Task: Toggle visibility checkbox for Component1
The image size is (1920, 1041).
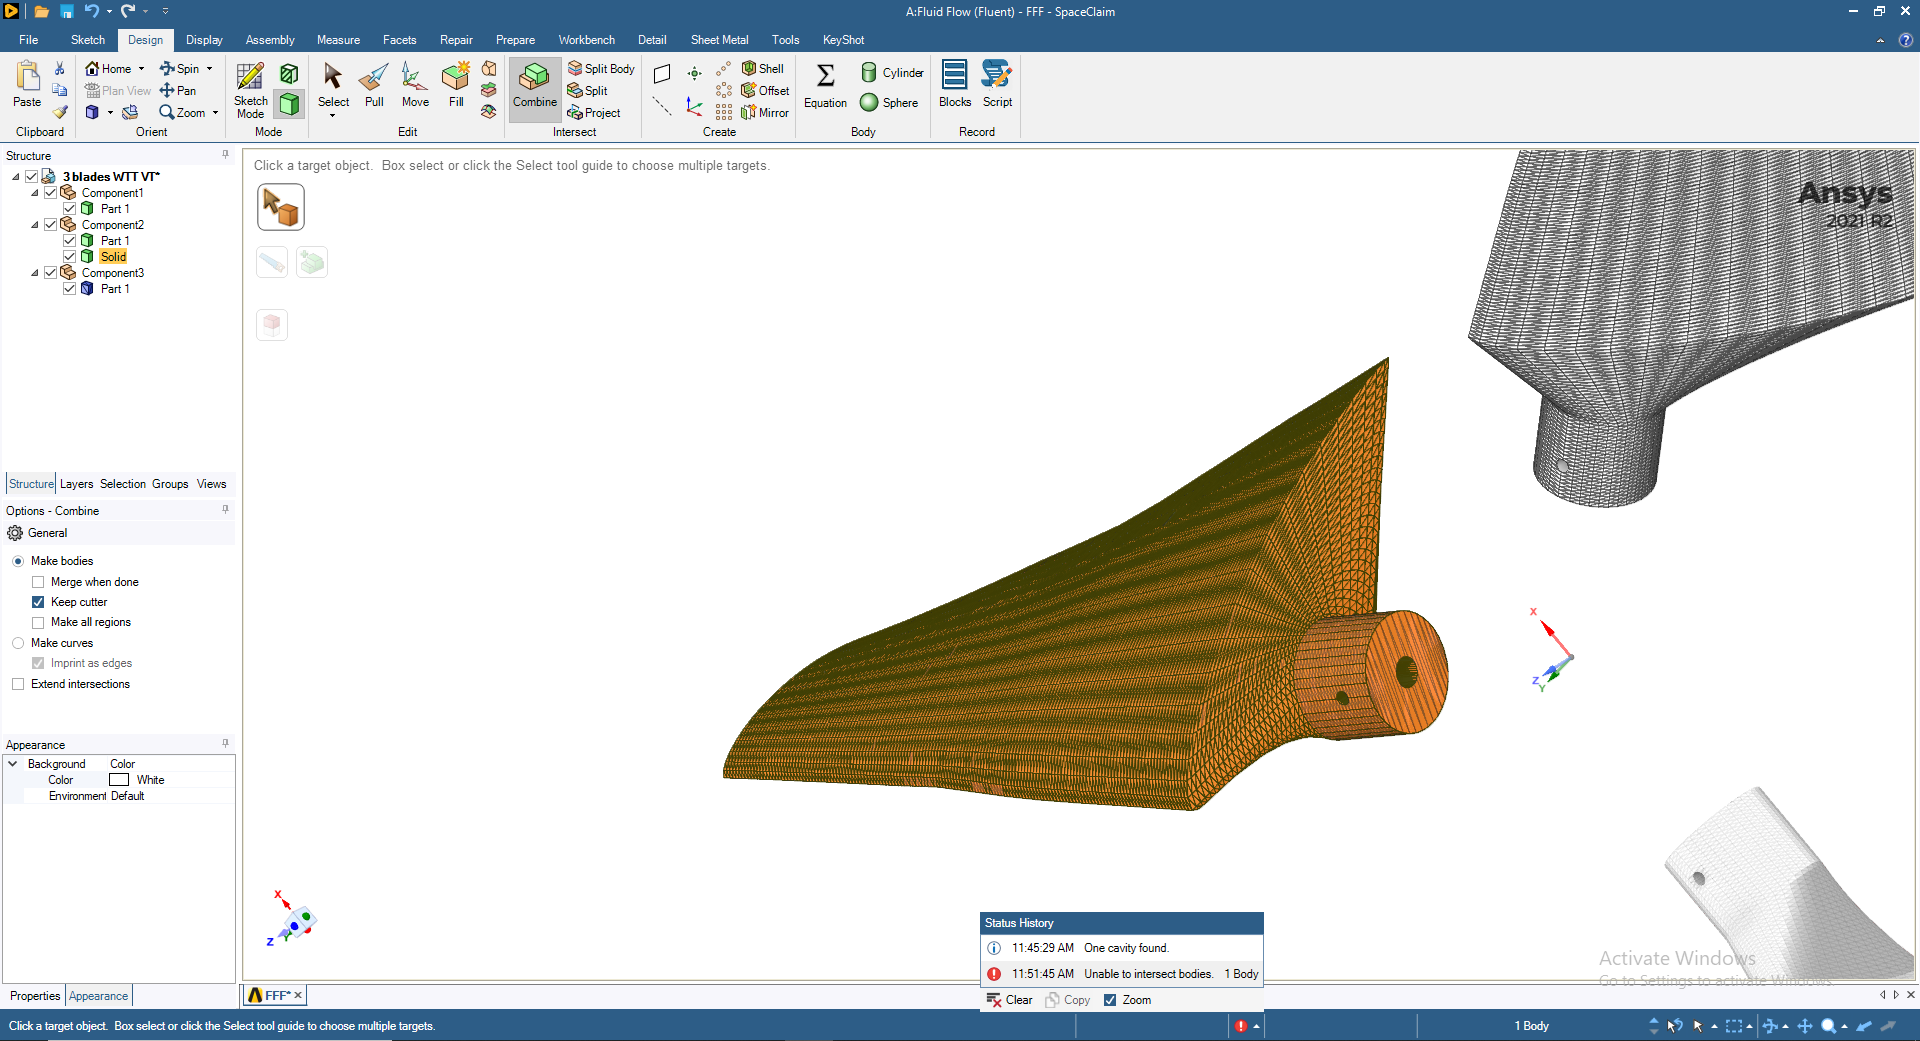Action: [51, 193]
